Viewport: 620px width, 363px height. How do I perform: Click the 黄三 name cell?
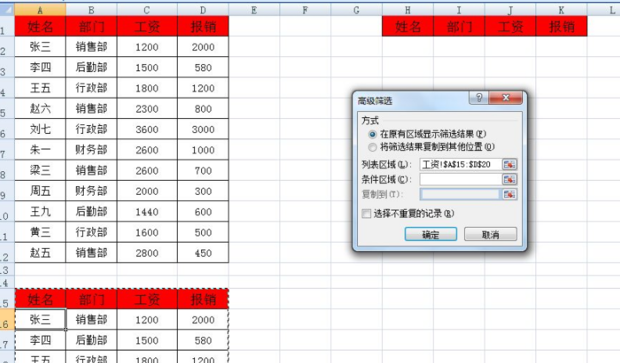pos(40,232)
